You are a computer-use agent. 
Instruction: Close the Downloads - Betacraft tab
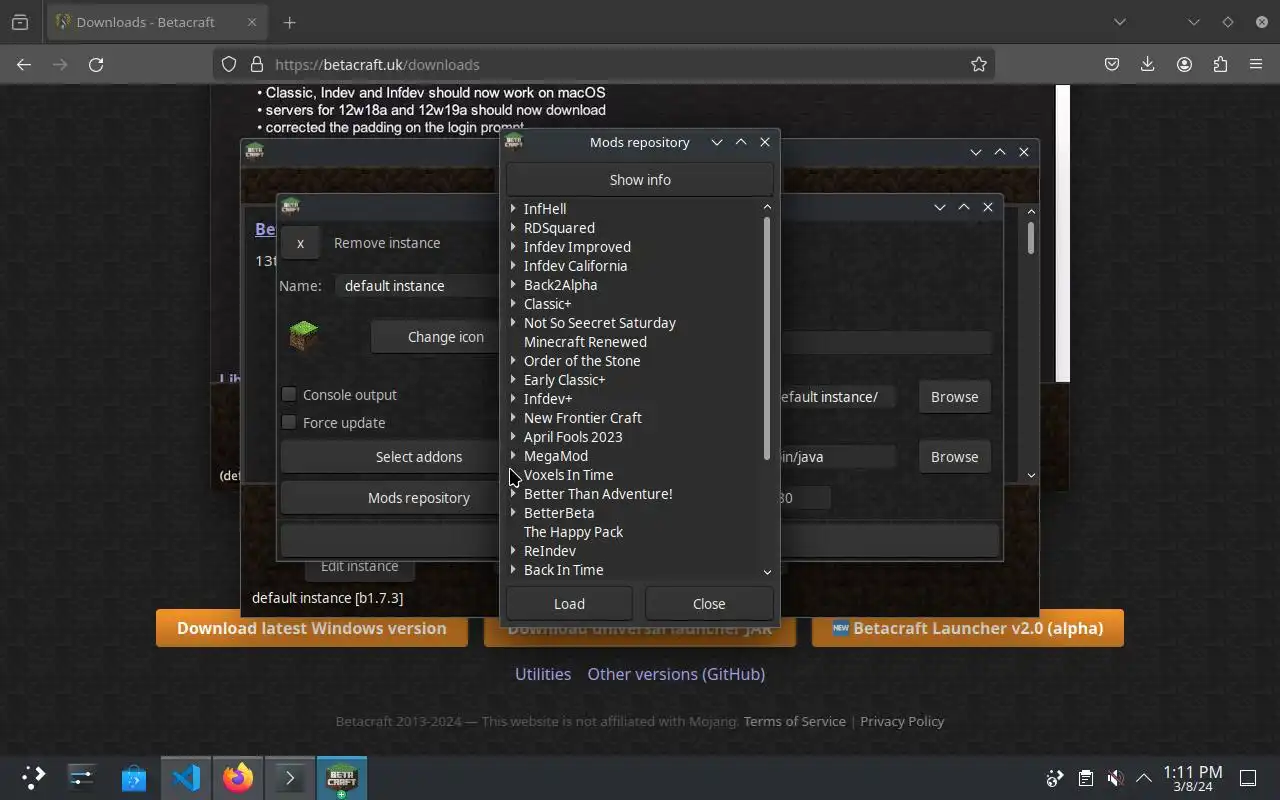(x=252, y=22)
